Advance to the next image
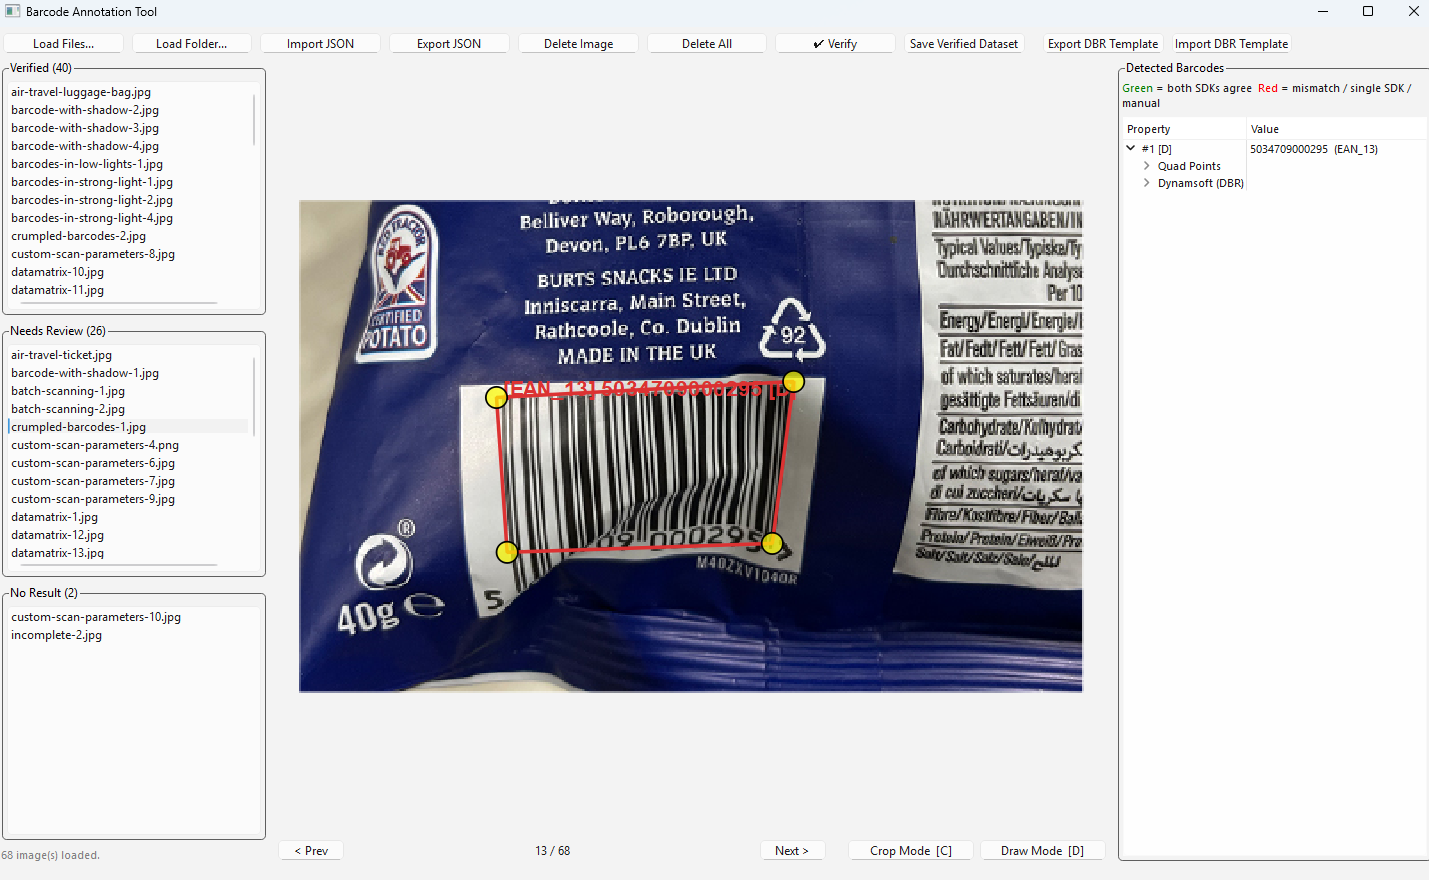Image resolution: width=1429 pixels, height=880 pixels. (793, 850)
